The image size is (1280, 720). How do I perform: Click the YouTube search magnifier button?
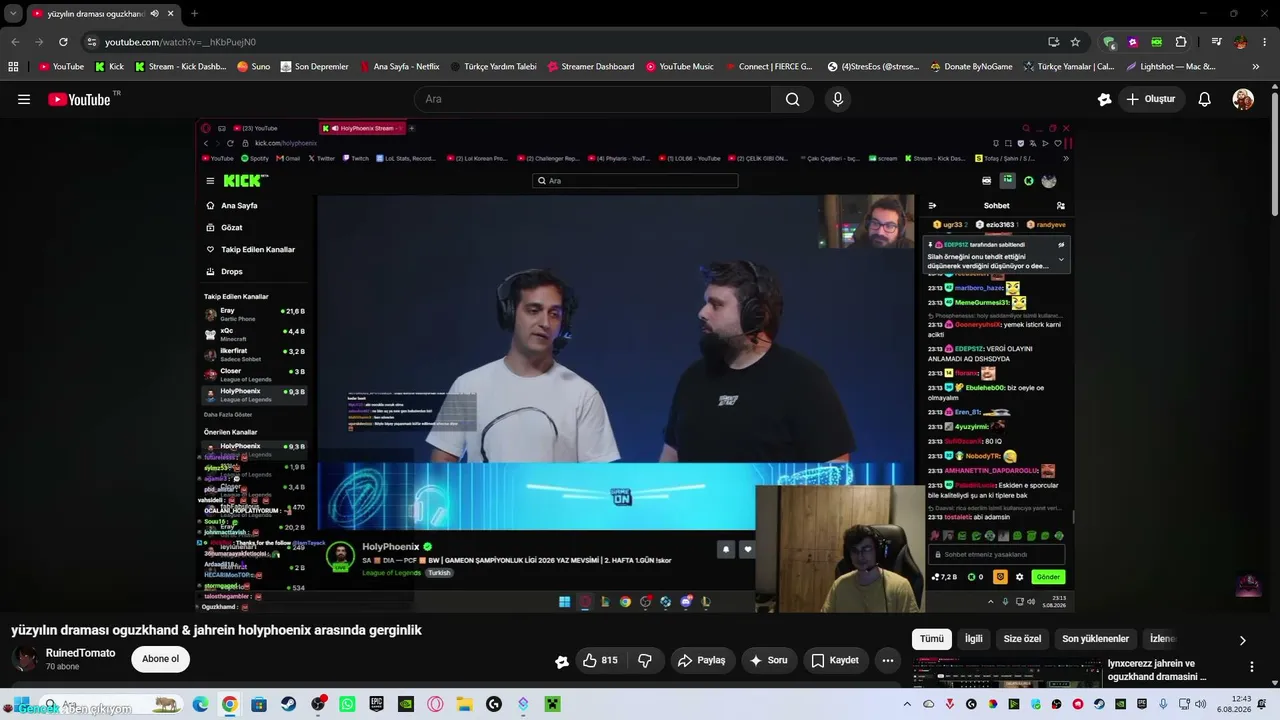[x=792, y=99]
